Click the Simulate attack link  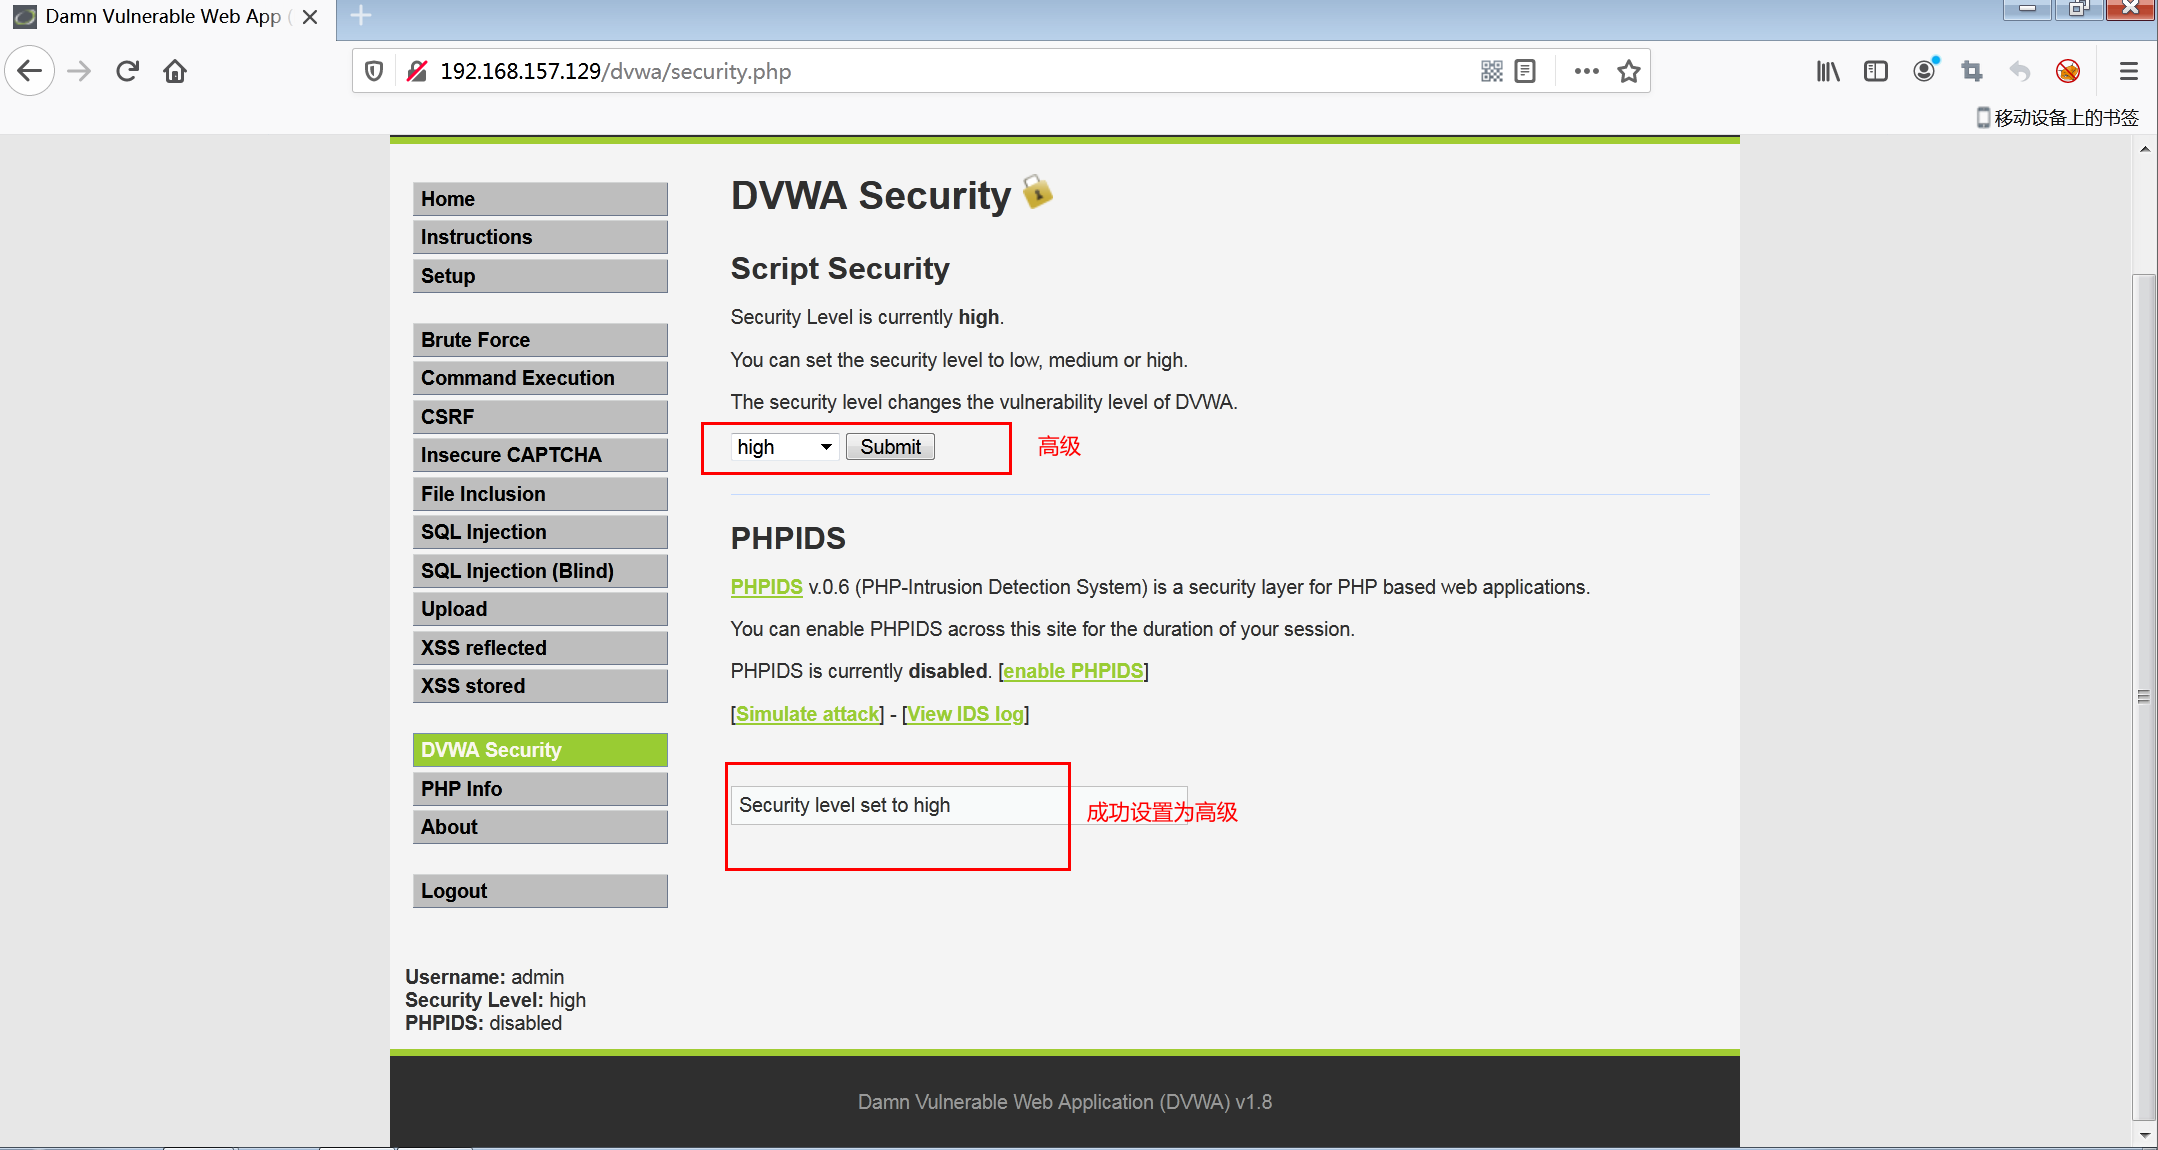click(x=808, y=714)
